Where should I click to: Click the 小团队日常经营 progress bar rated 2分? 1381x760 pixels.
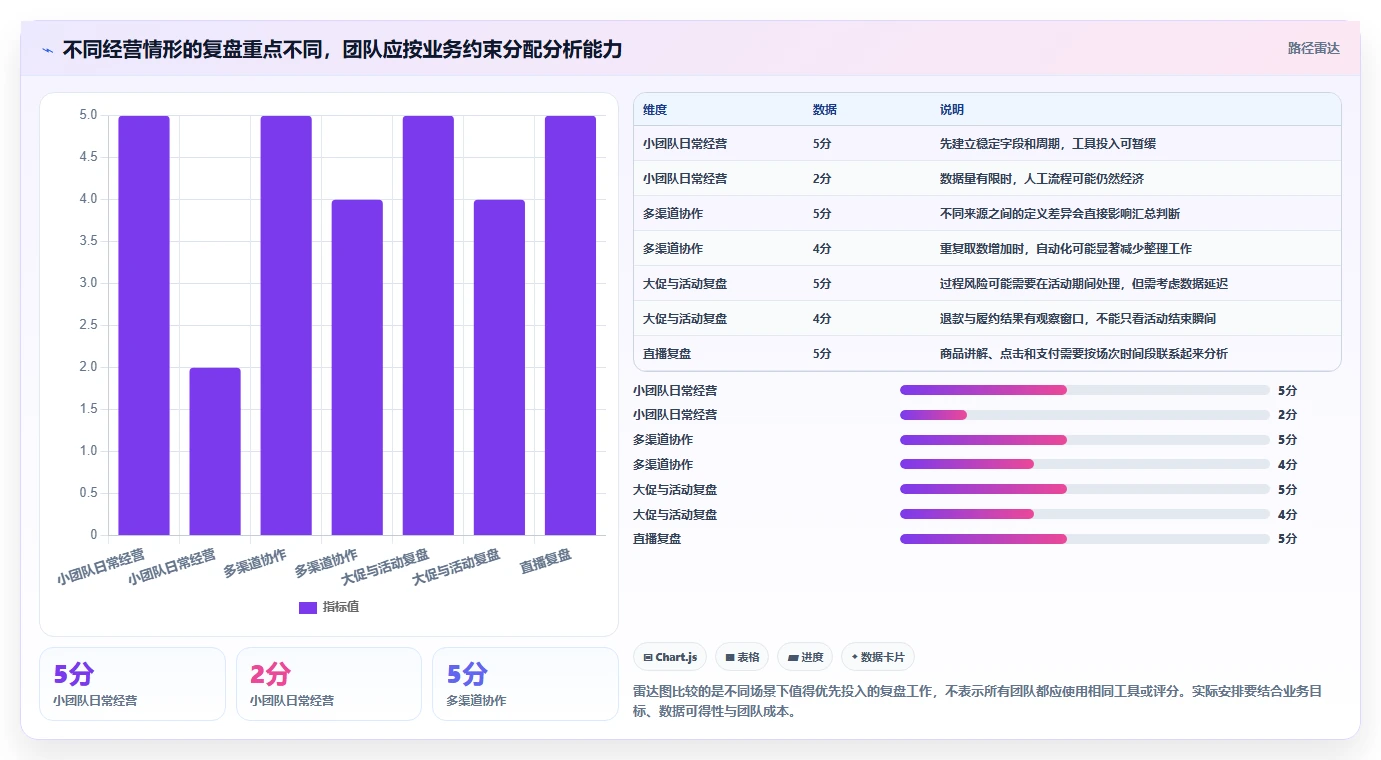[1085, 415]
